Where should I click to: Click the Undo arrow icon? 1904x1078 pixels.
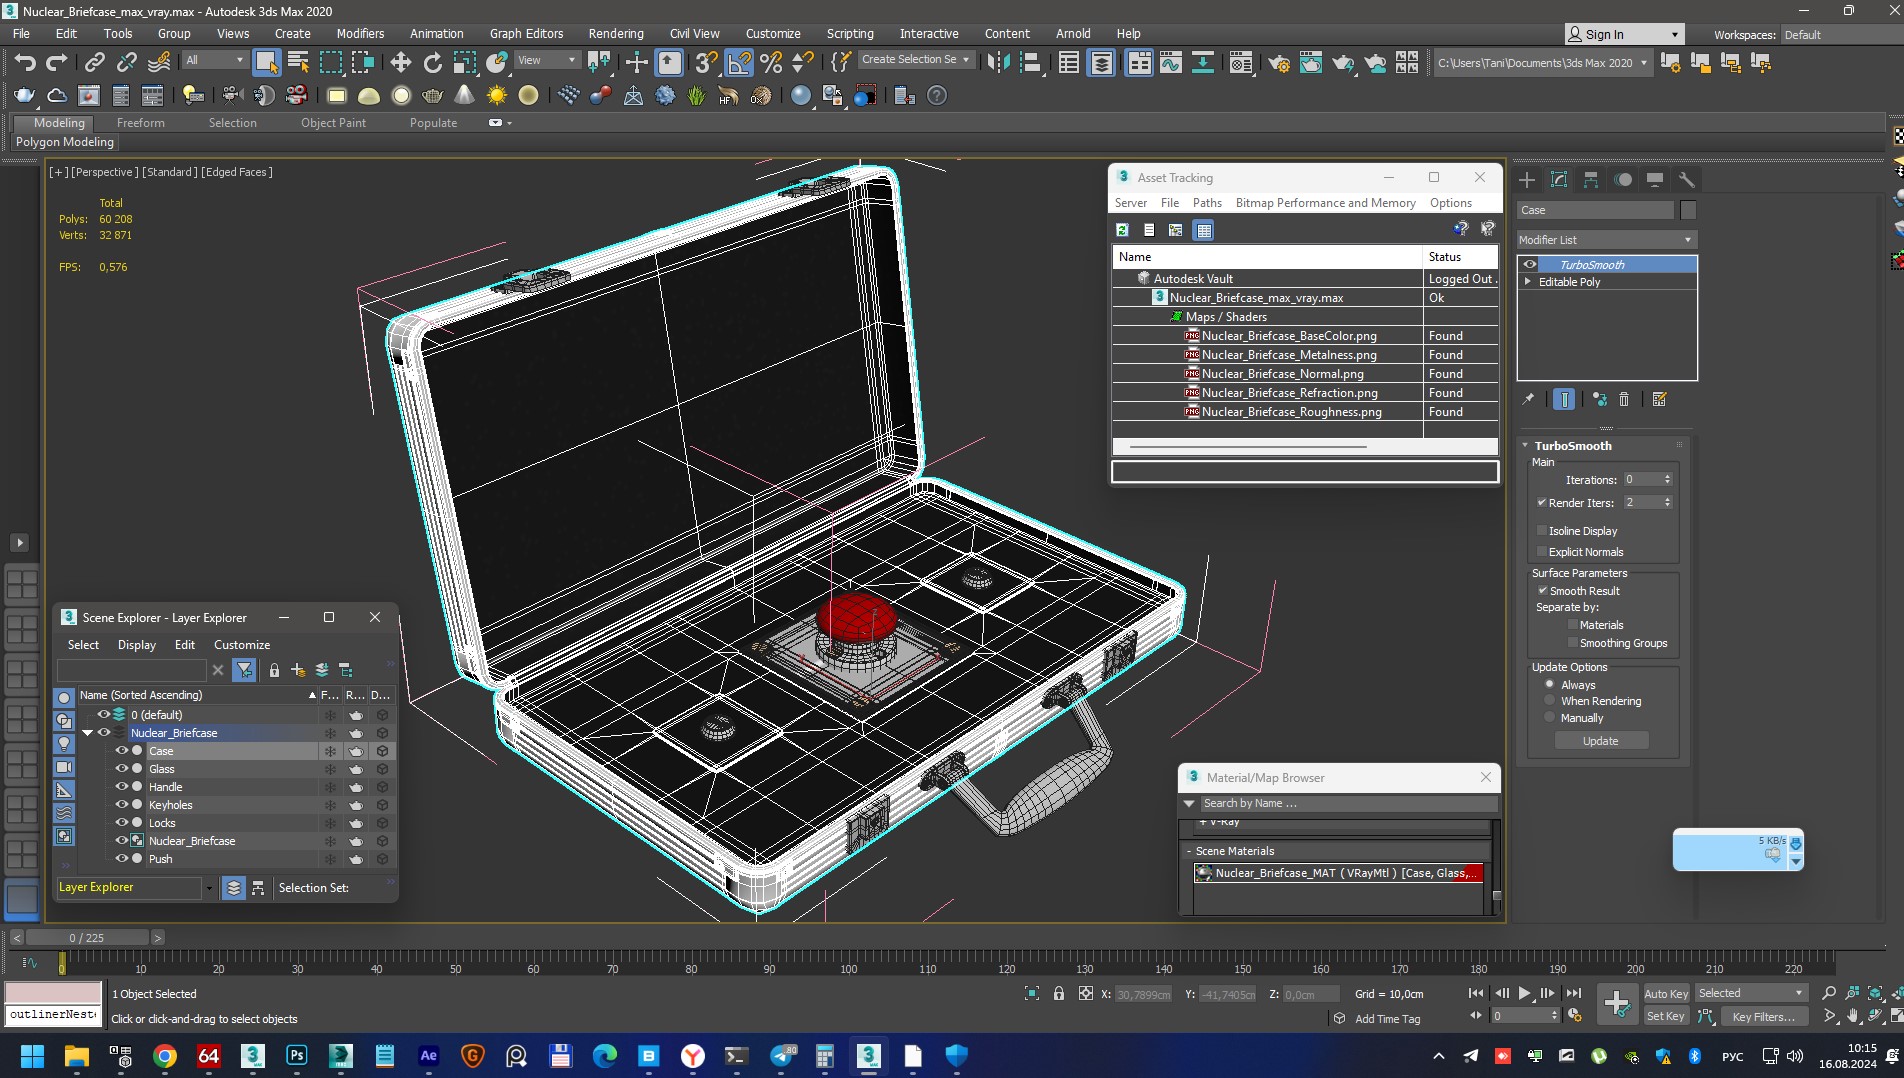[25, 63]
